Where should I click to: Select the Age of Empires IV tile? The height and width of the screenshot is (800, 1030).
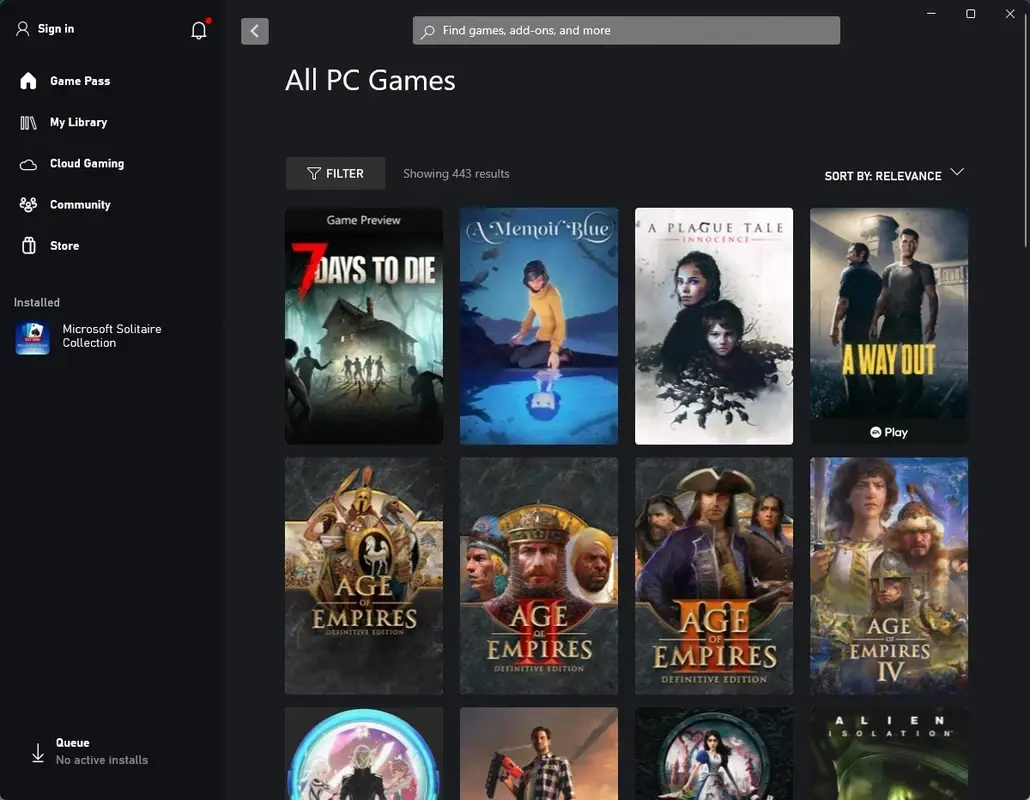(888, 575)
